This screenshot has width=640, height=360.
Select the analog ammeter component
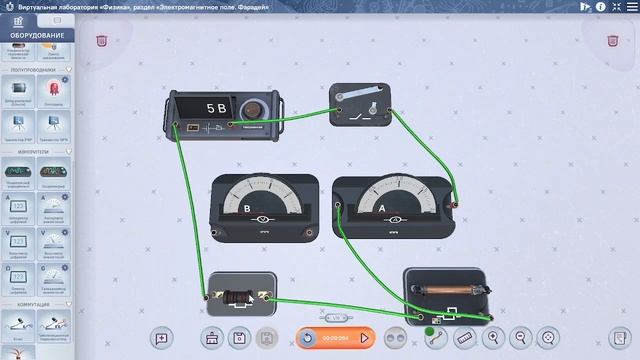53,209
